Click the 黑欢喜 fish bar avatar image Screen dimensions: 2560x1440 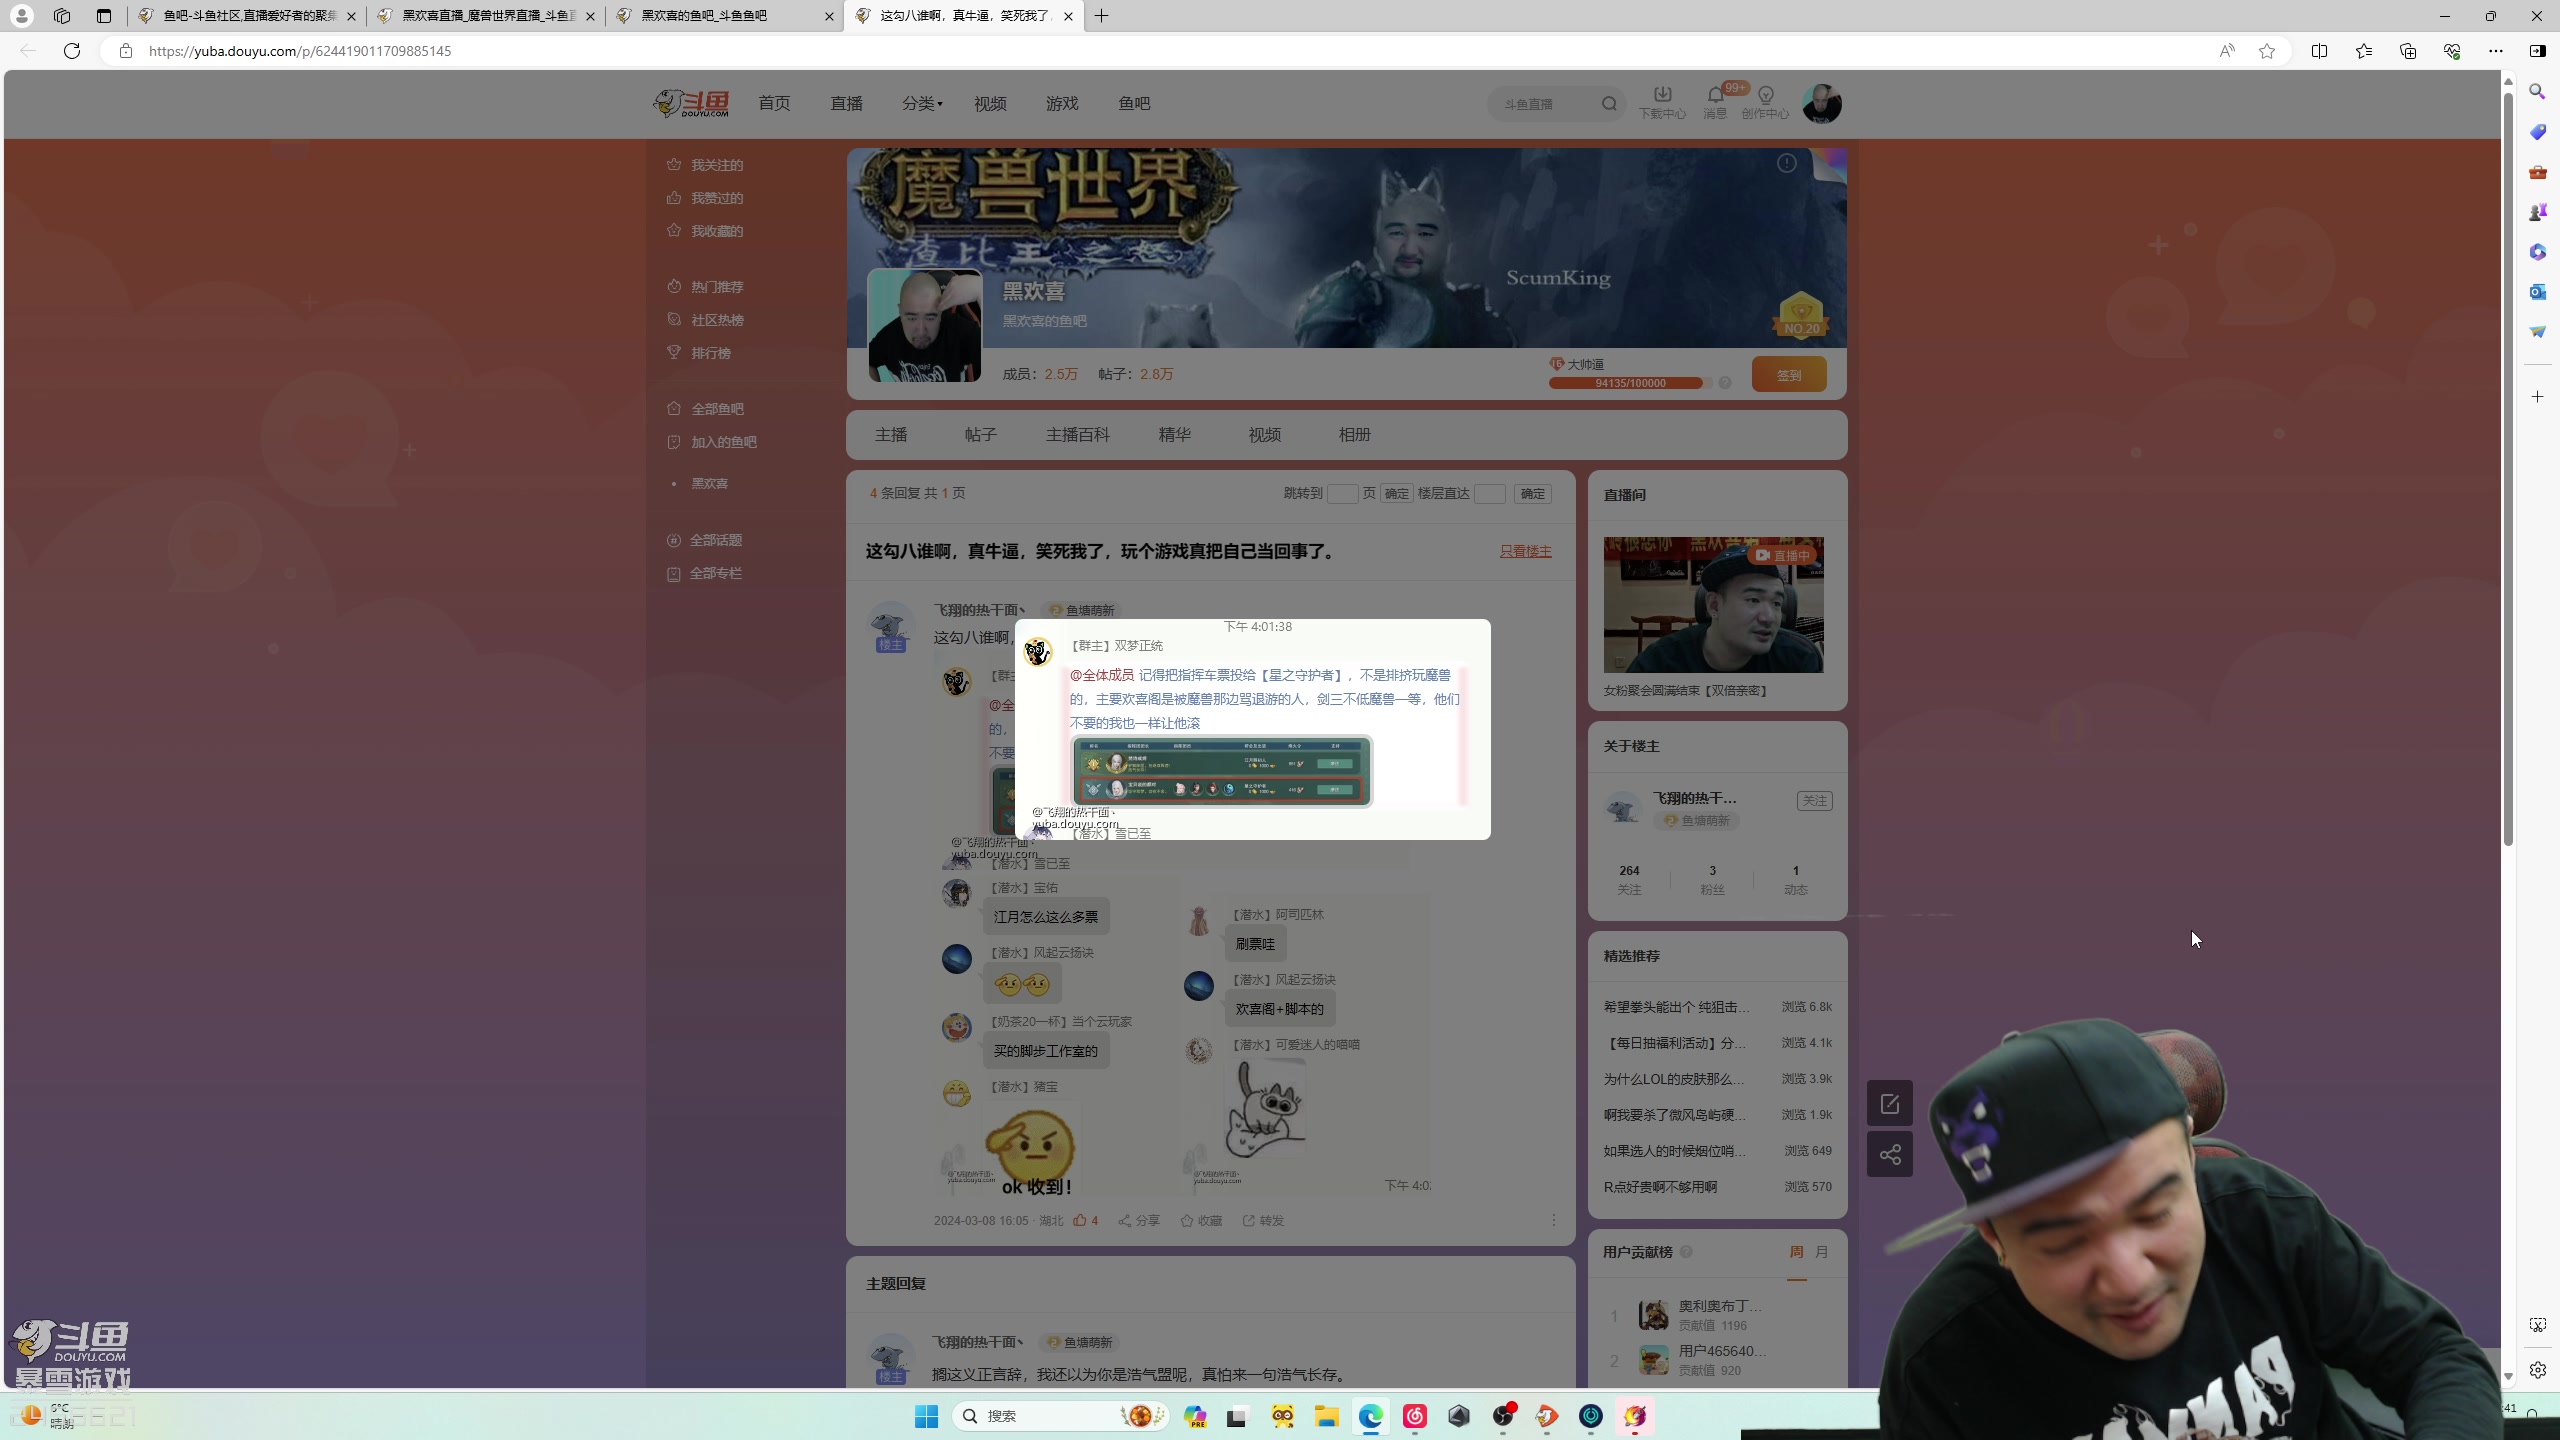point(925,325)
